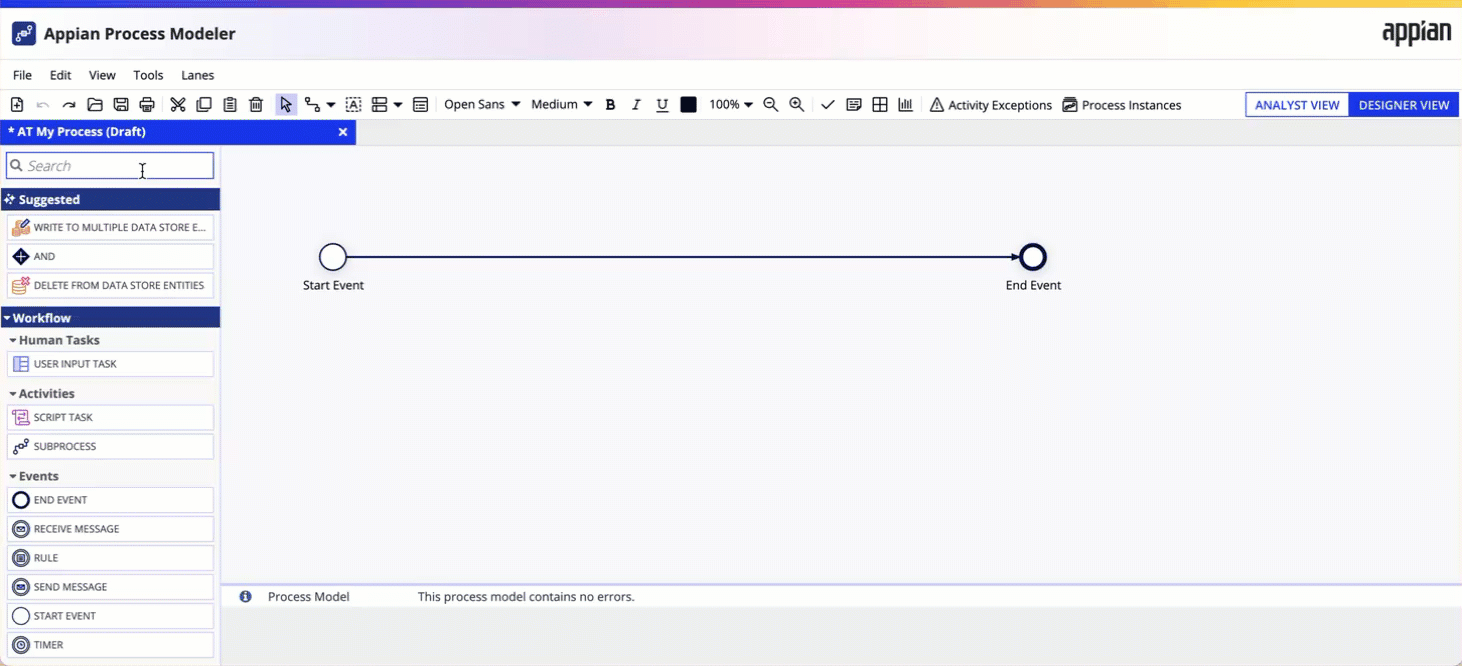Collapse the Human Tasks group
The width and height of the screenshot is (1462, 666).
point(55,340)
